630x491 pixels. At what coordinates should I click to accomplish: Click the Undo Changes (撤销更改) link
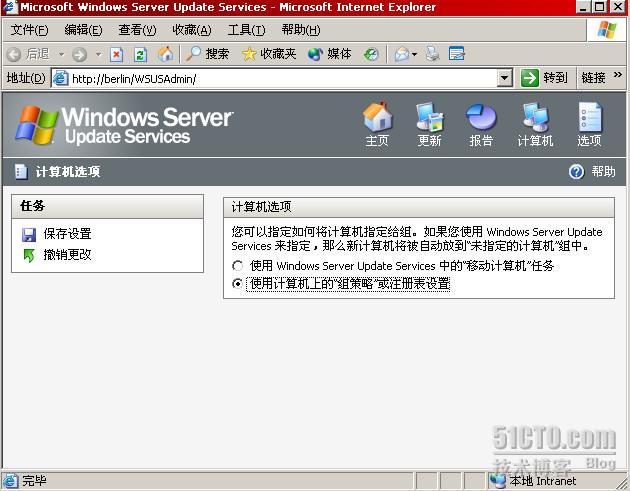[x=68, y=255]
